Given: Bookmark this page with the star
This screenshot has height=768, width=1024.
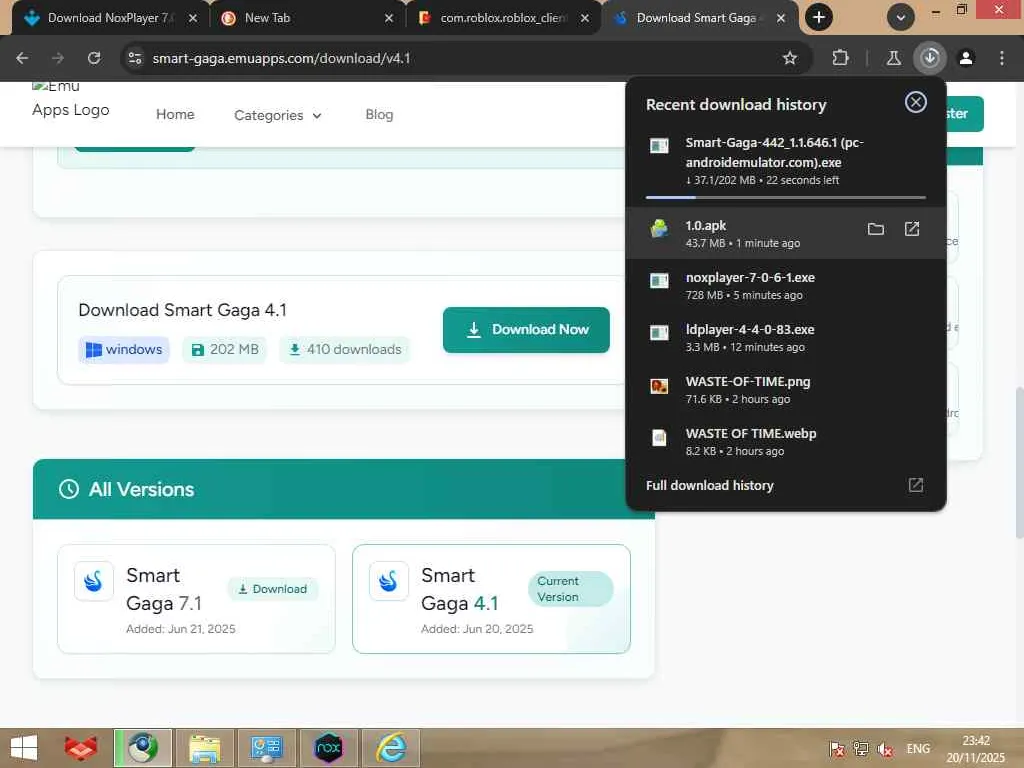Looking at the screenshot, I should point(790,58).
